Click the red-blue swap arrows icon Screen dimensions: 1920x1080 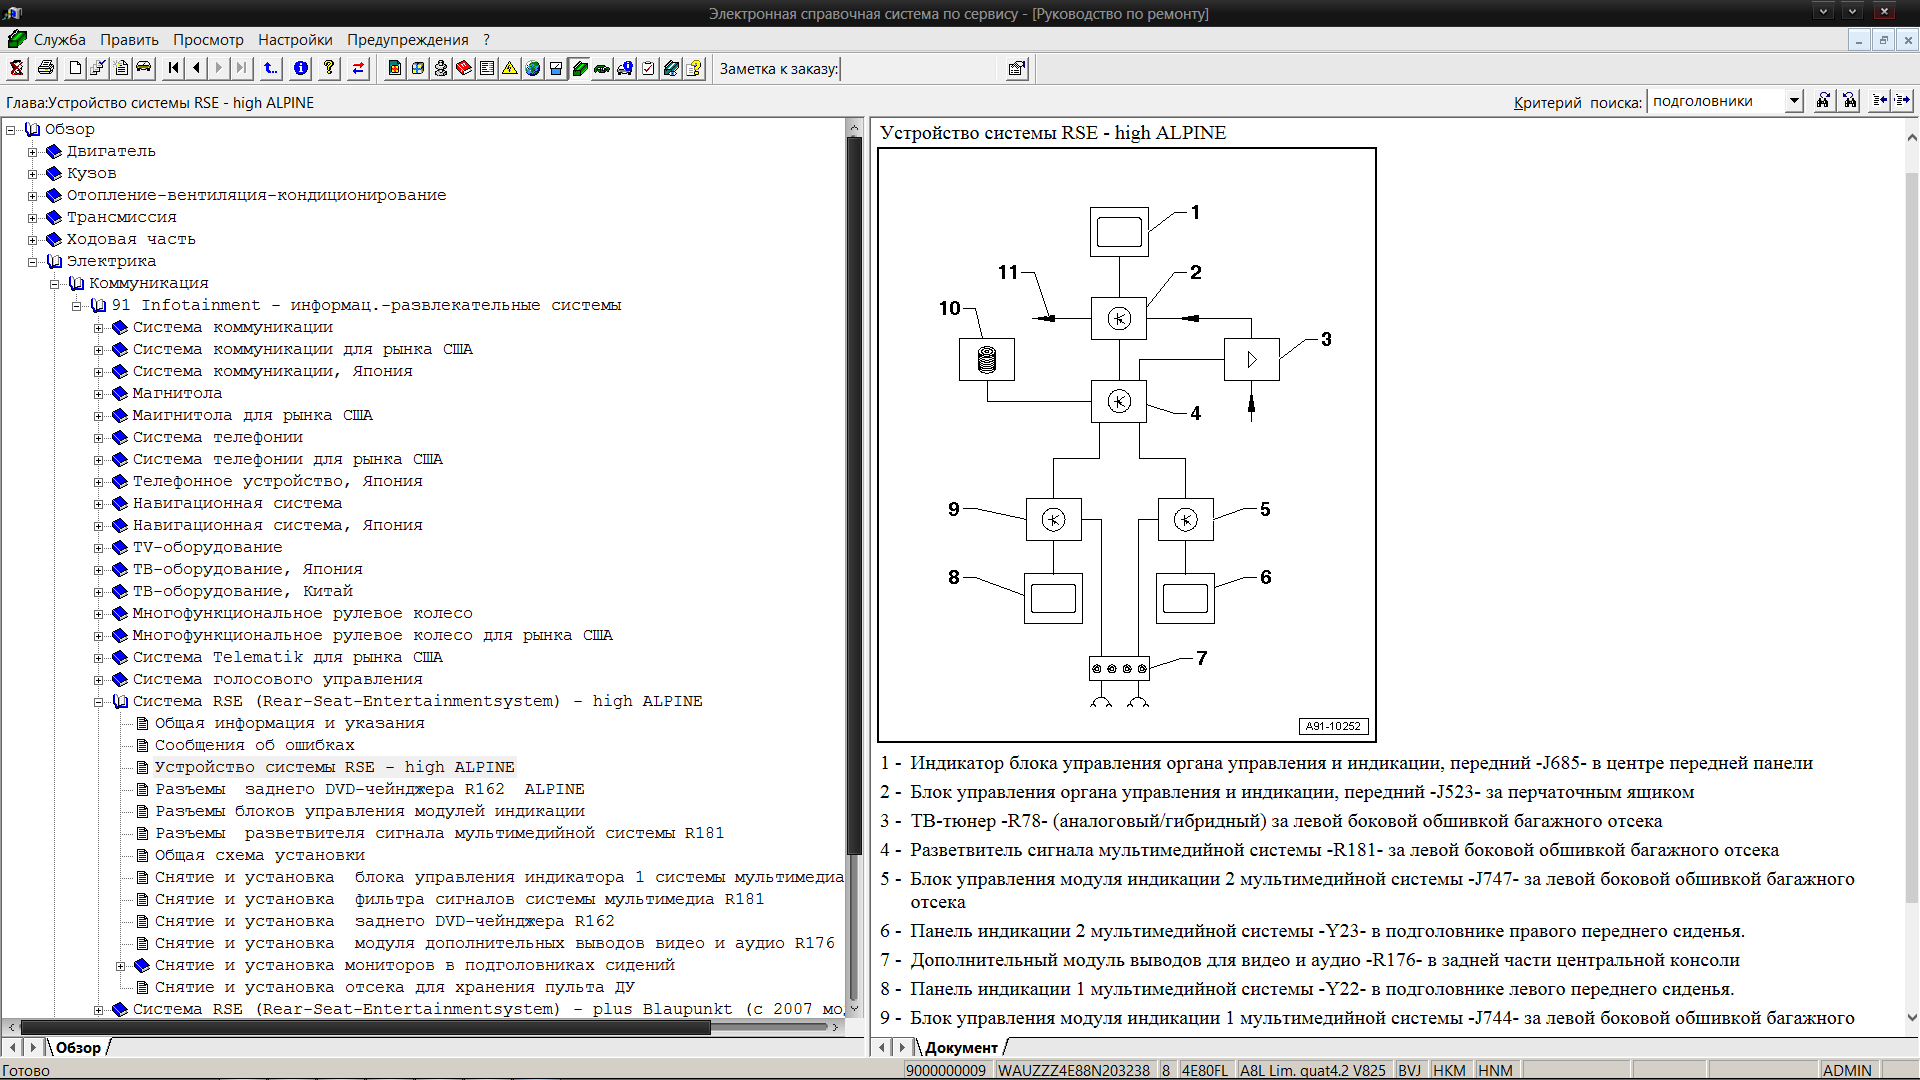click(358, 69)
